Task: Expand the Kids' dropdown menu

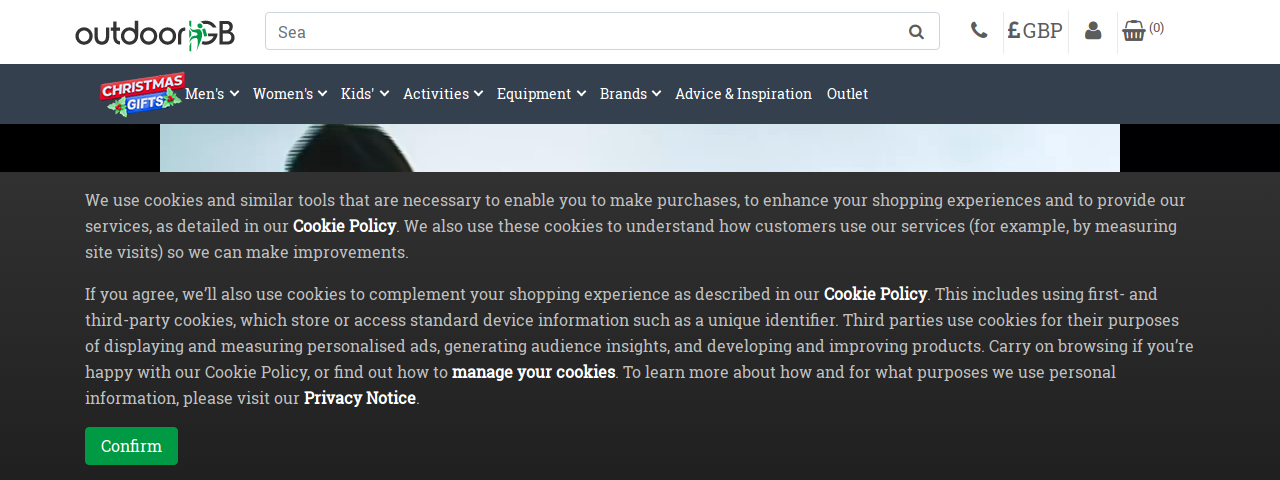Action: click(x=364, y=94)
